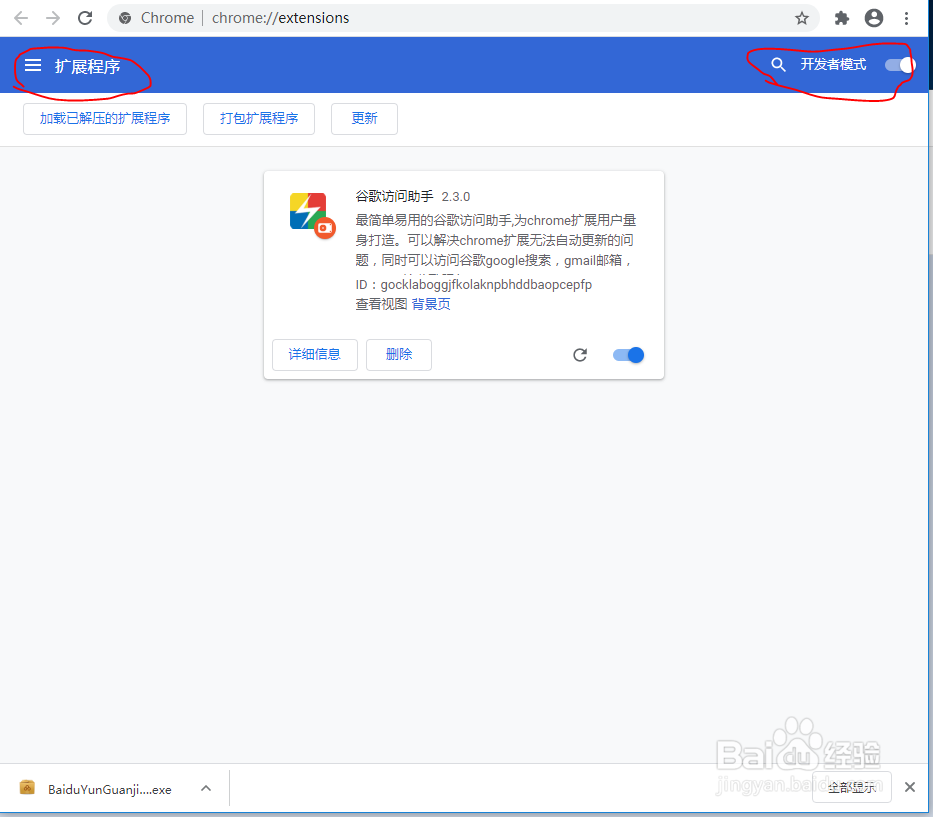Click 打包扩展程序 button

click(x=259, y=118)
